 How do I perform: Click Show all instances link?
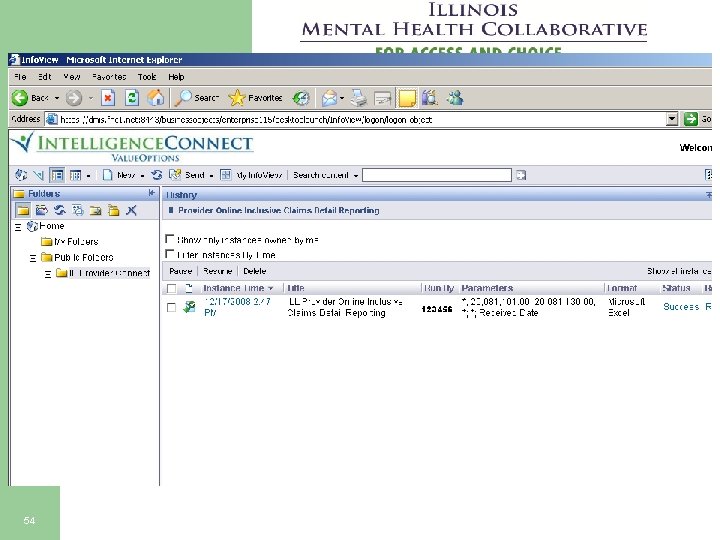click(679, 271)
